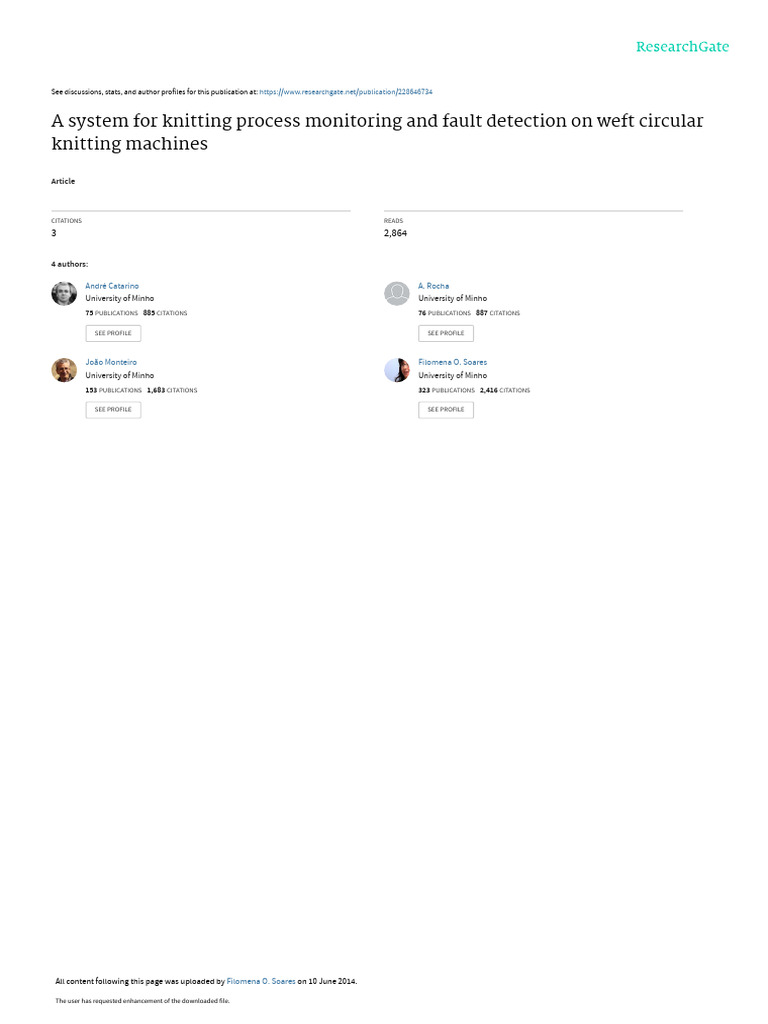This screenshot has height=1024, width=768.
Task: Open André Catarino author name link
Action: coord(112,286)
